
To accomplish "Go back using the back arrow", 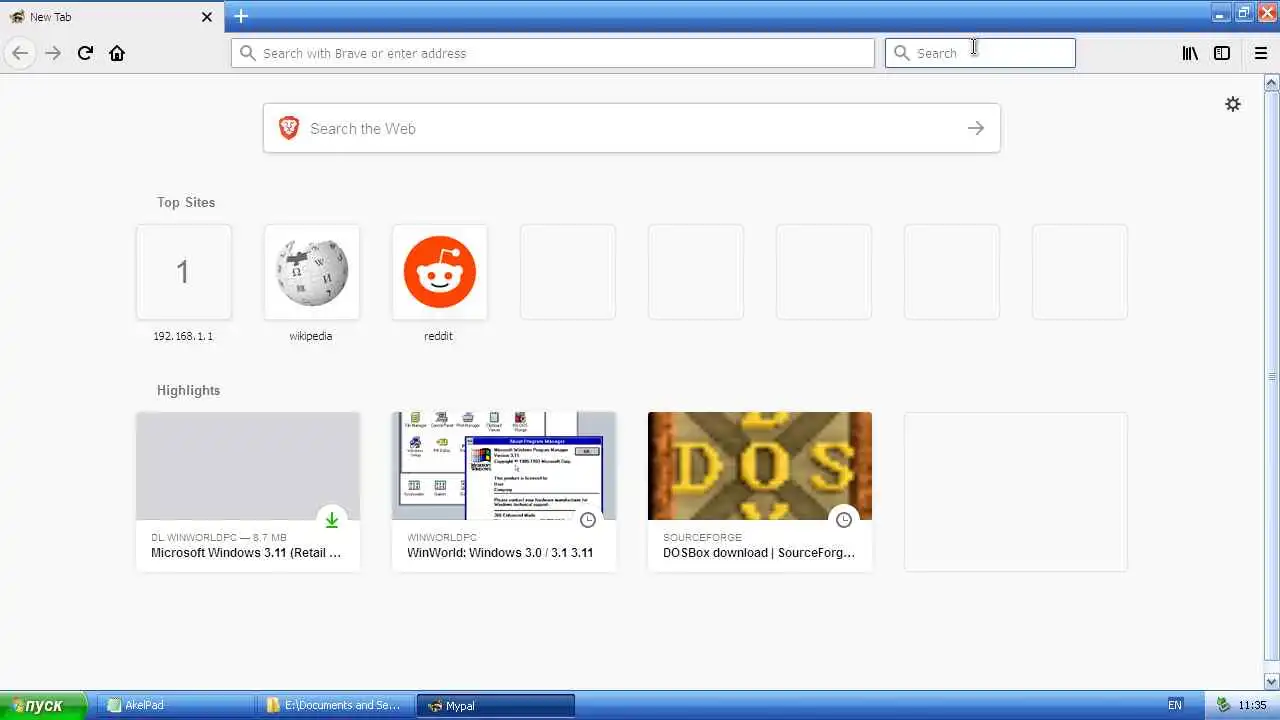I will click(x=20, y=53).
